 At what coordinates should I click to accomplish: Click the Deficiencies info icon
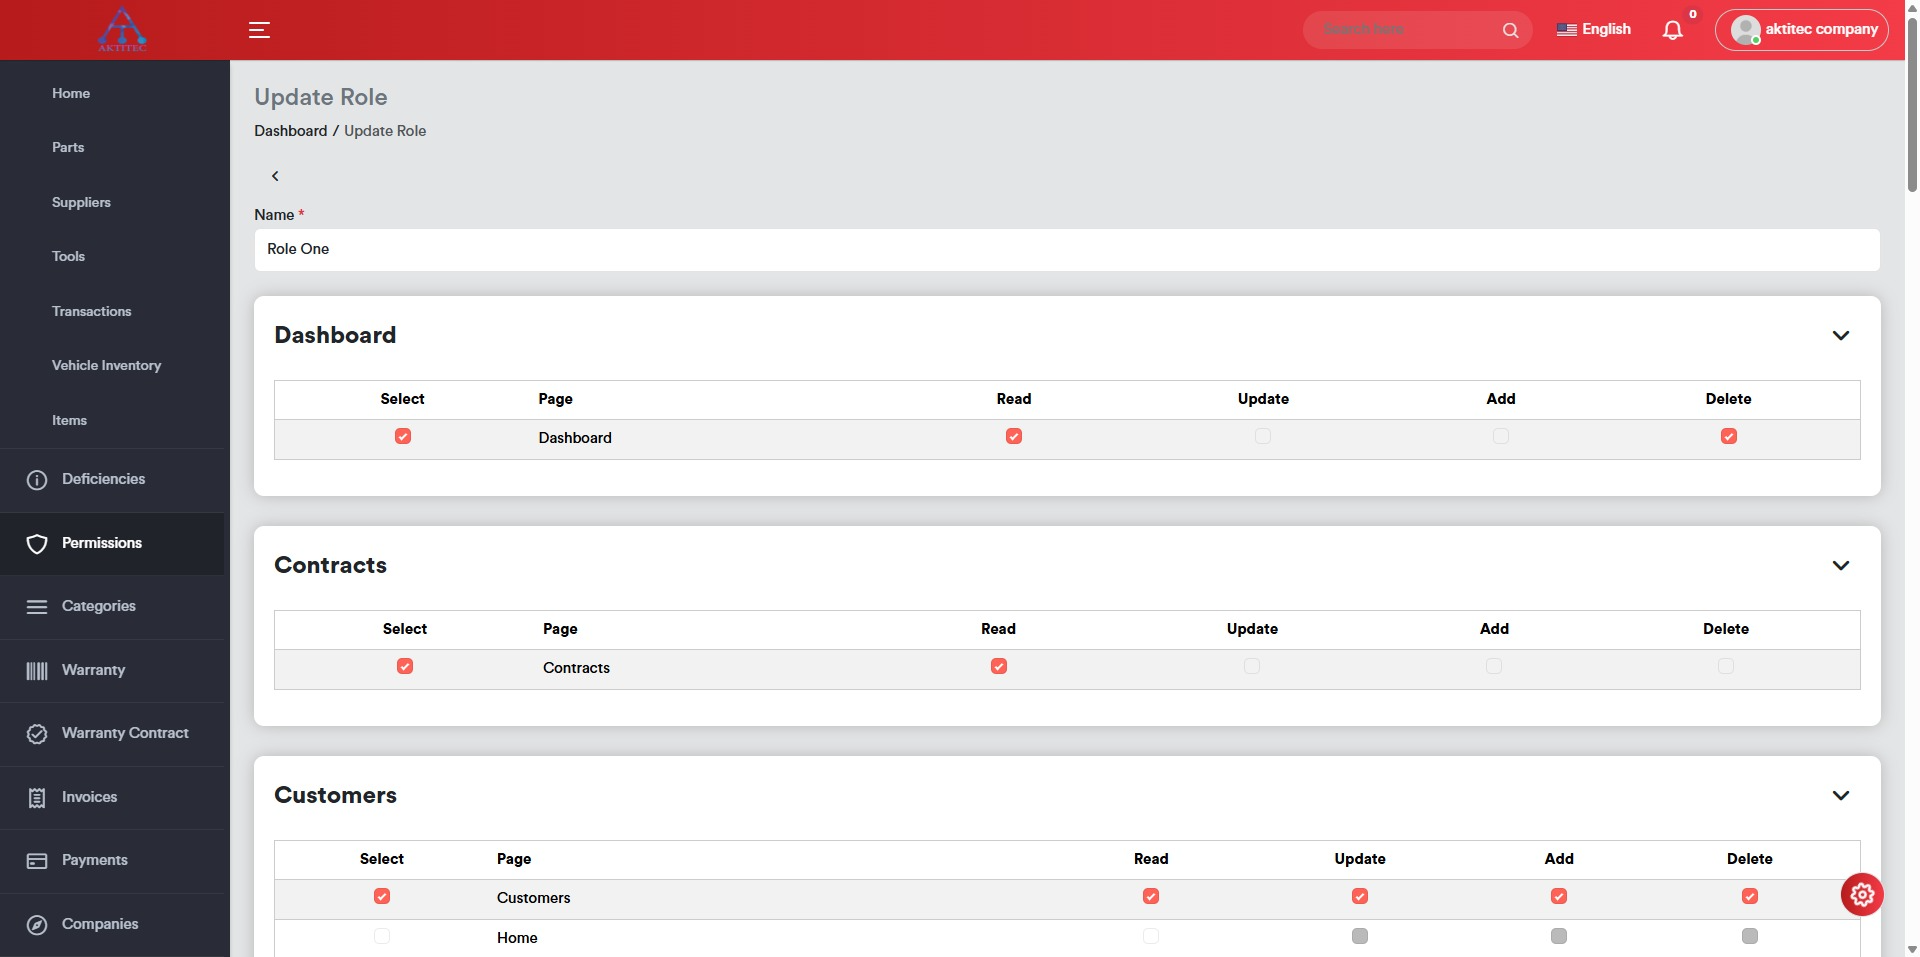[37, 480]
